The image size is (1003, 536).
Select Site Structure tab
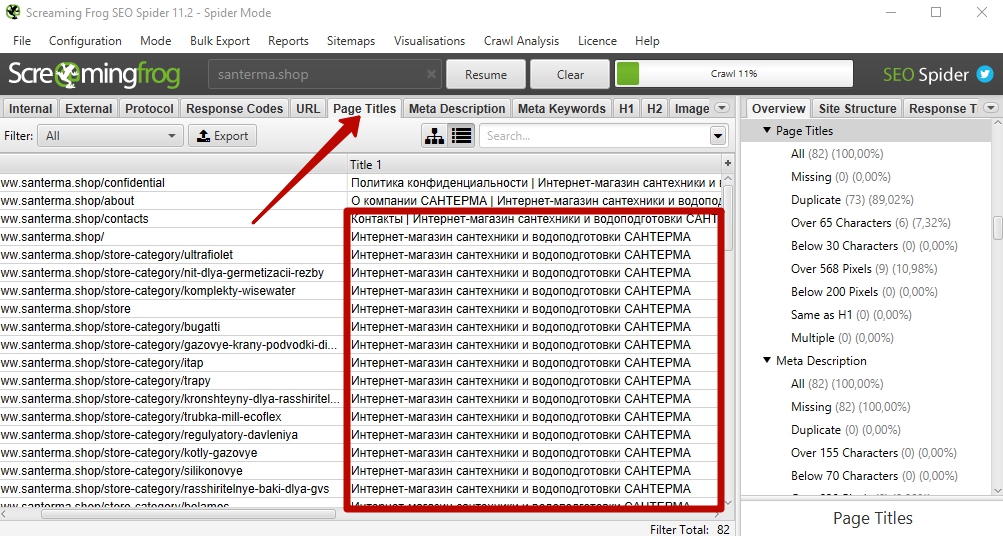[x=857, y=109]
